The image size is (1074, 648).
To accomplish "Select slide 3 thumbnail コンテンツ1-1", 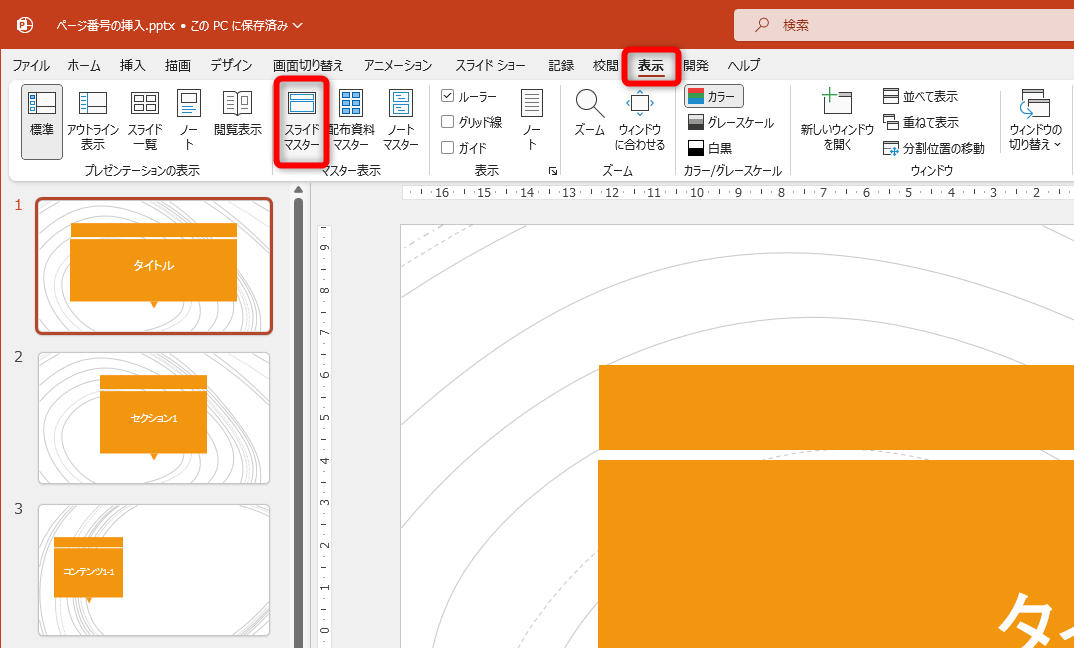I will [x=154, y=571].
